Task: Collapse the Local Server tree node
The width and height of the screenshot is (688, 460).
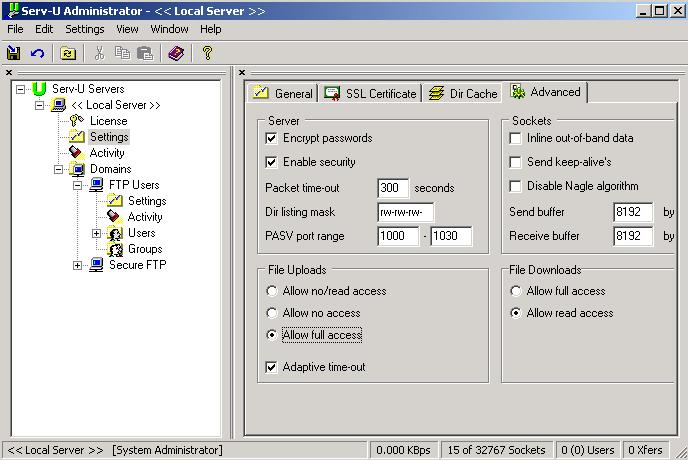Action: coord(39,105)
